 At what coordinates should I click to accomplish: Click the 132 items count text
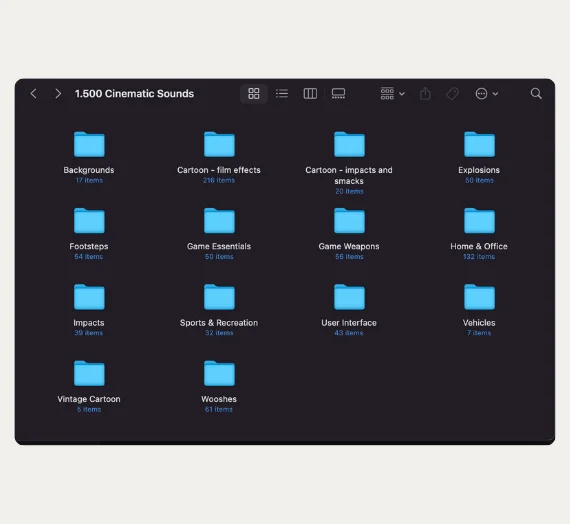[479, 257]
